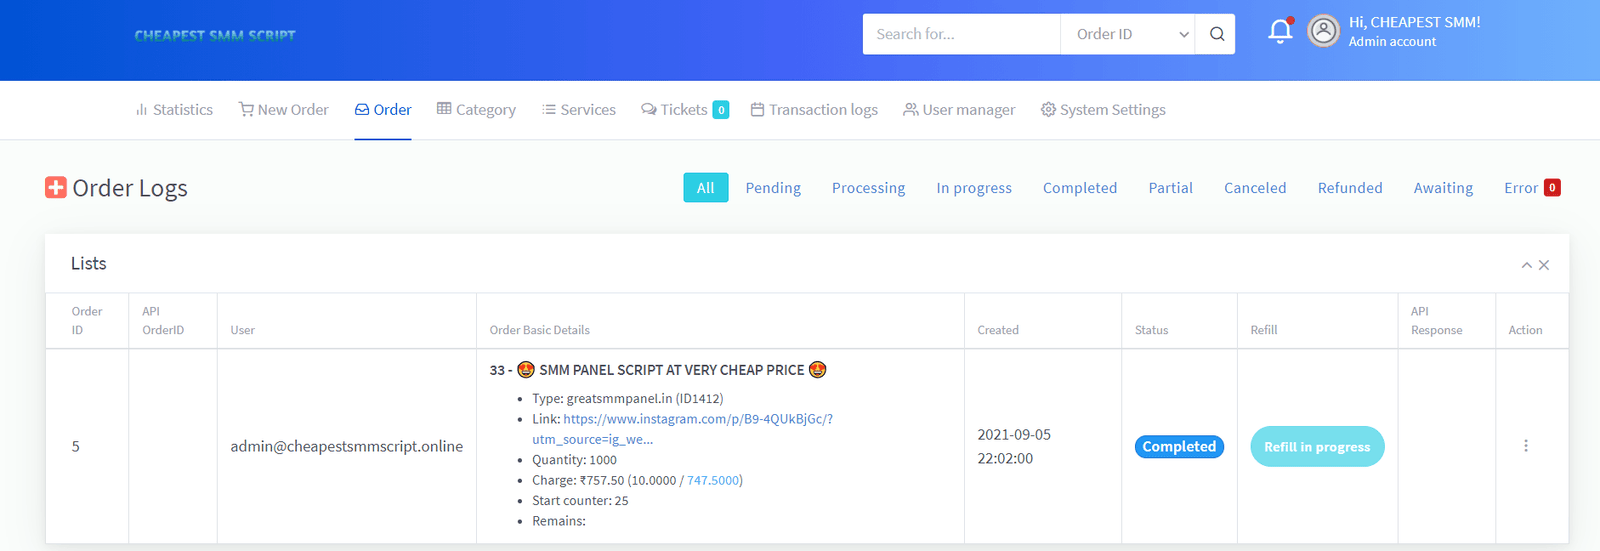Open the Instagram post link

(697, 419)
